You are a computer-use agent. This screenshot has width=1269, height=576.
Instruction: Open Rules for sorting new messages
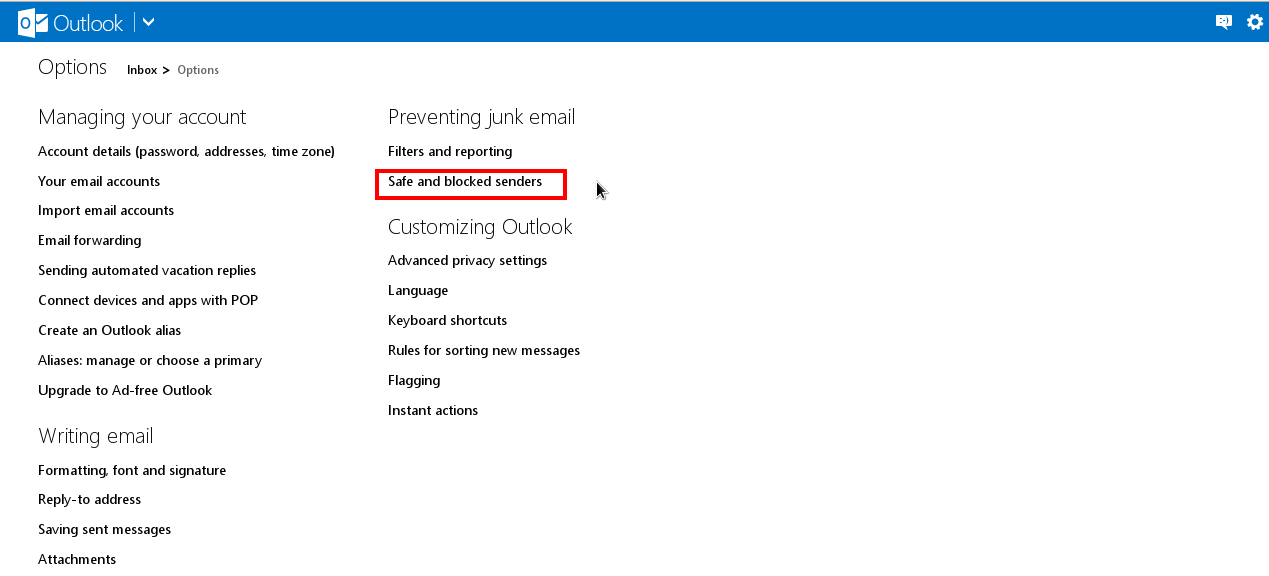point(484,350)
